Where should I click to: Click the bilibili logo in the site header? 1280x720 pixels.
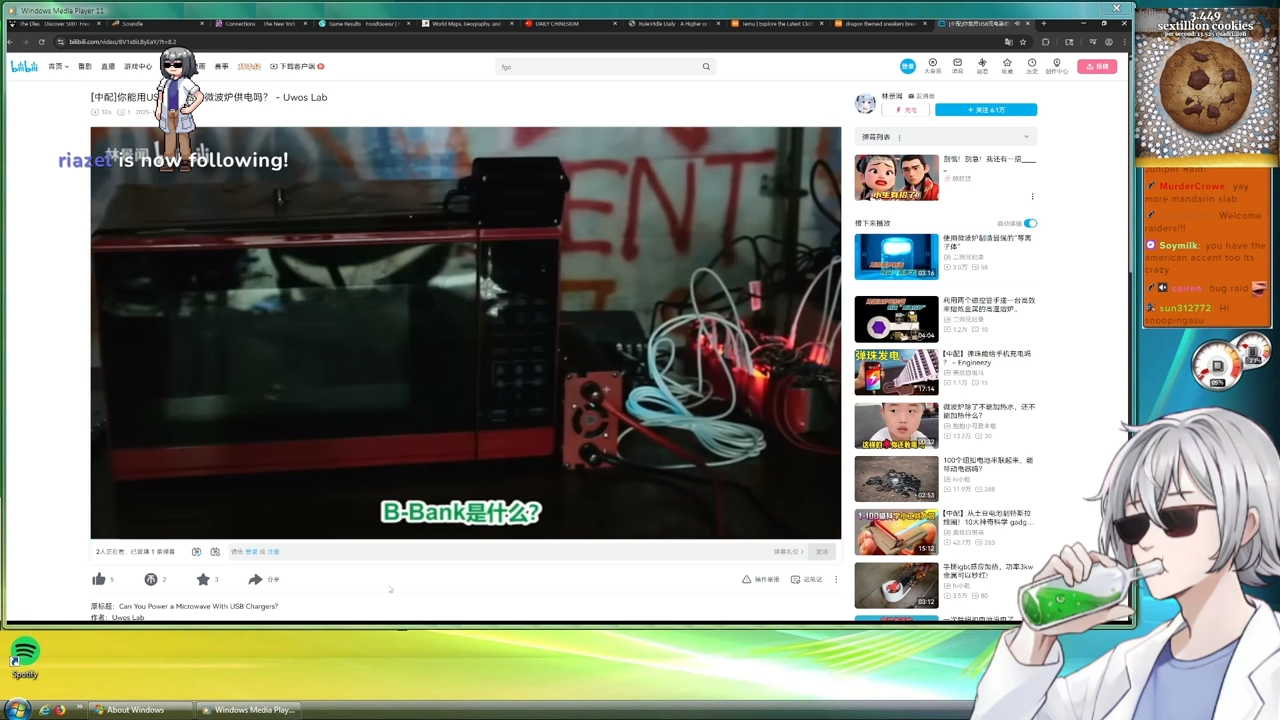[24, 66]
